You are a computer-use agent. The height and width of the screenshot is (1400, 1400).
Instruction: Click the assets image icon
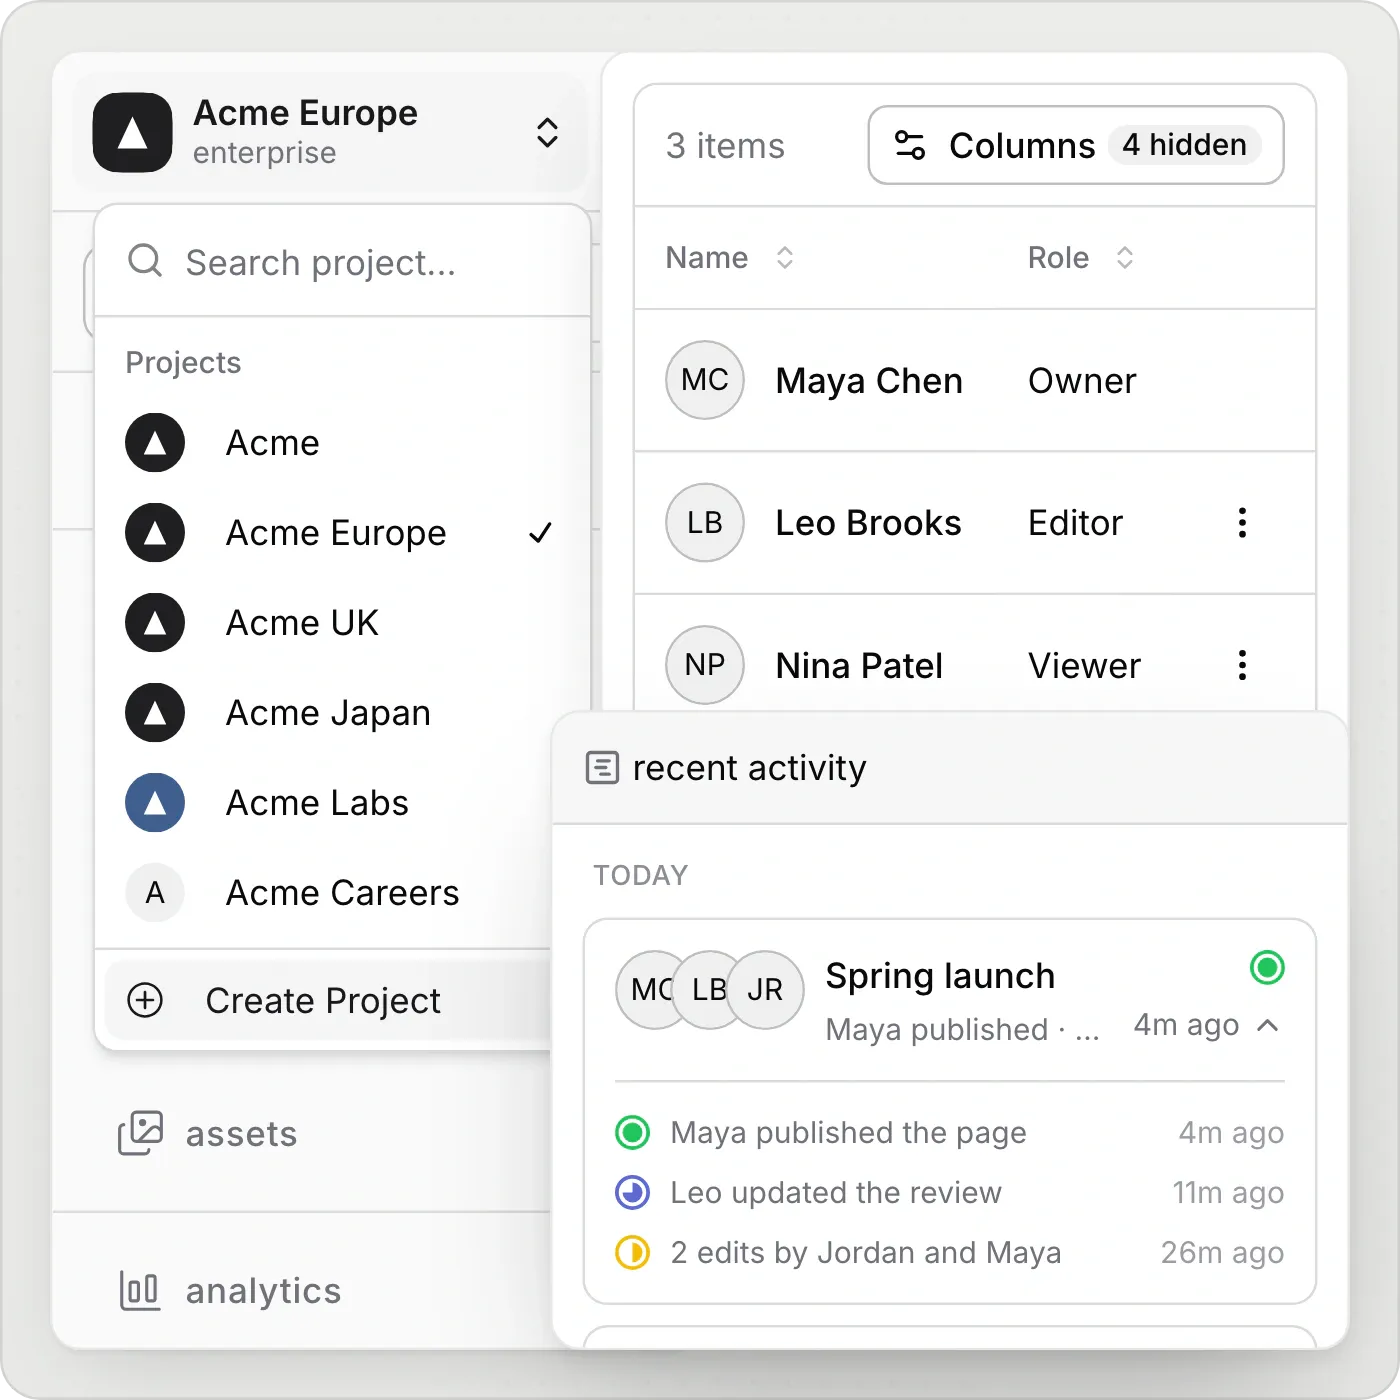tap(140, 1134)
